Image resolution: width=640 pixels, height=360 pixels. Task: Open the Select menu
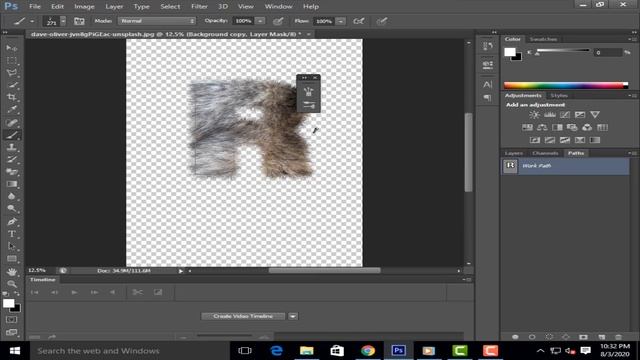pyautogui.click(x=170, y=7)
